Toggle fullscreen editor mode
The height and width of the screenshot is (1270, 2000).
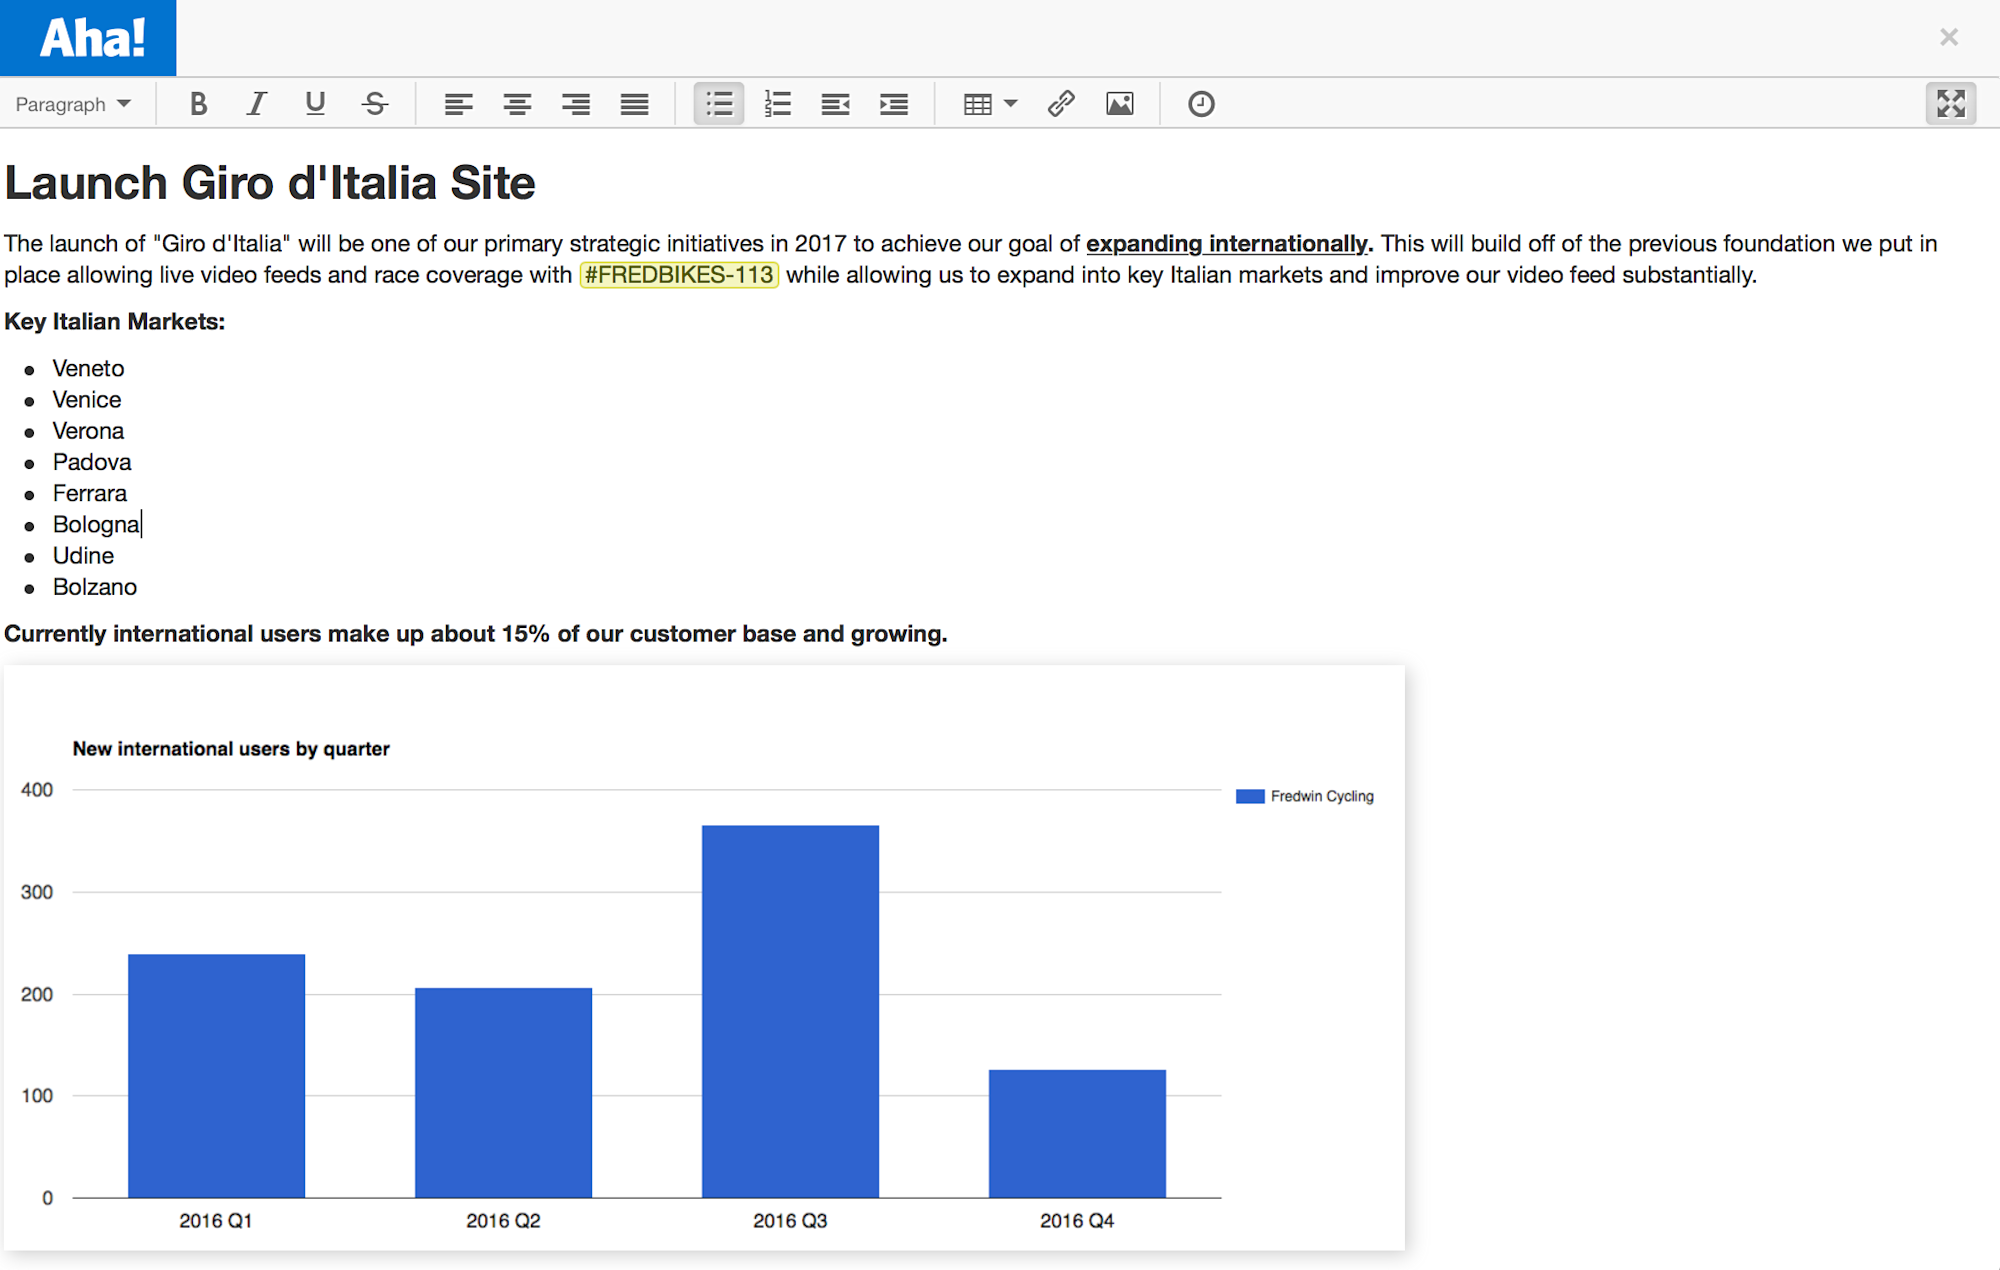coord(1950,104)
